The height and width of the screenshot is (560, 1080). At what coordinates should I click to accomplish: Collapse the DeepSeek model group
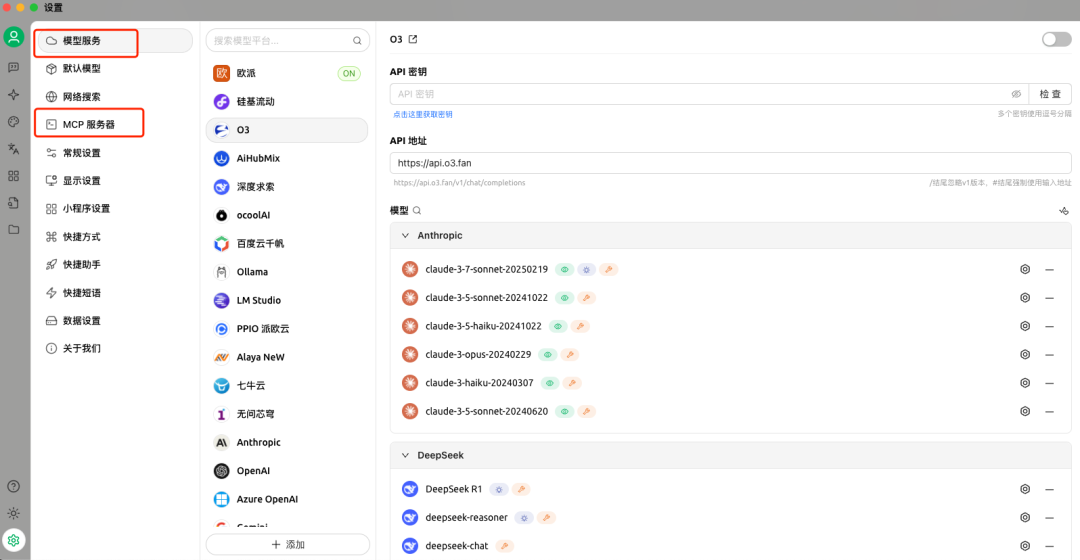click(x=405, y=455)
